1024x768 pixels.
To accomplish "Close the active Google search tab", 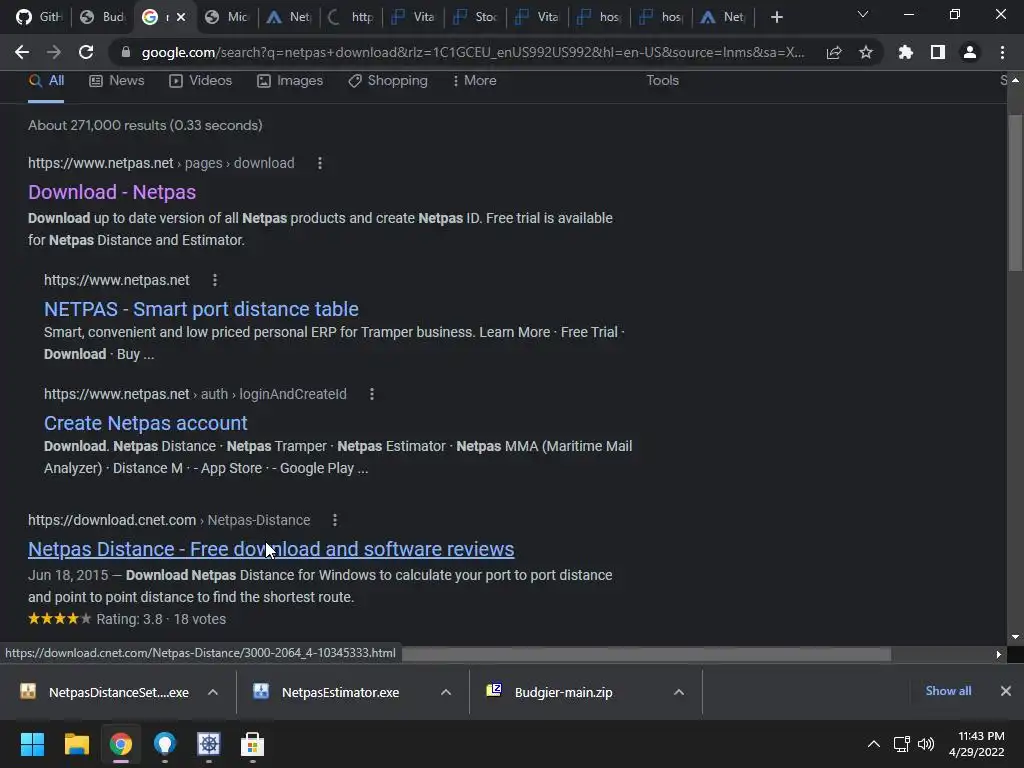I will (181, 17).
